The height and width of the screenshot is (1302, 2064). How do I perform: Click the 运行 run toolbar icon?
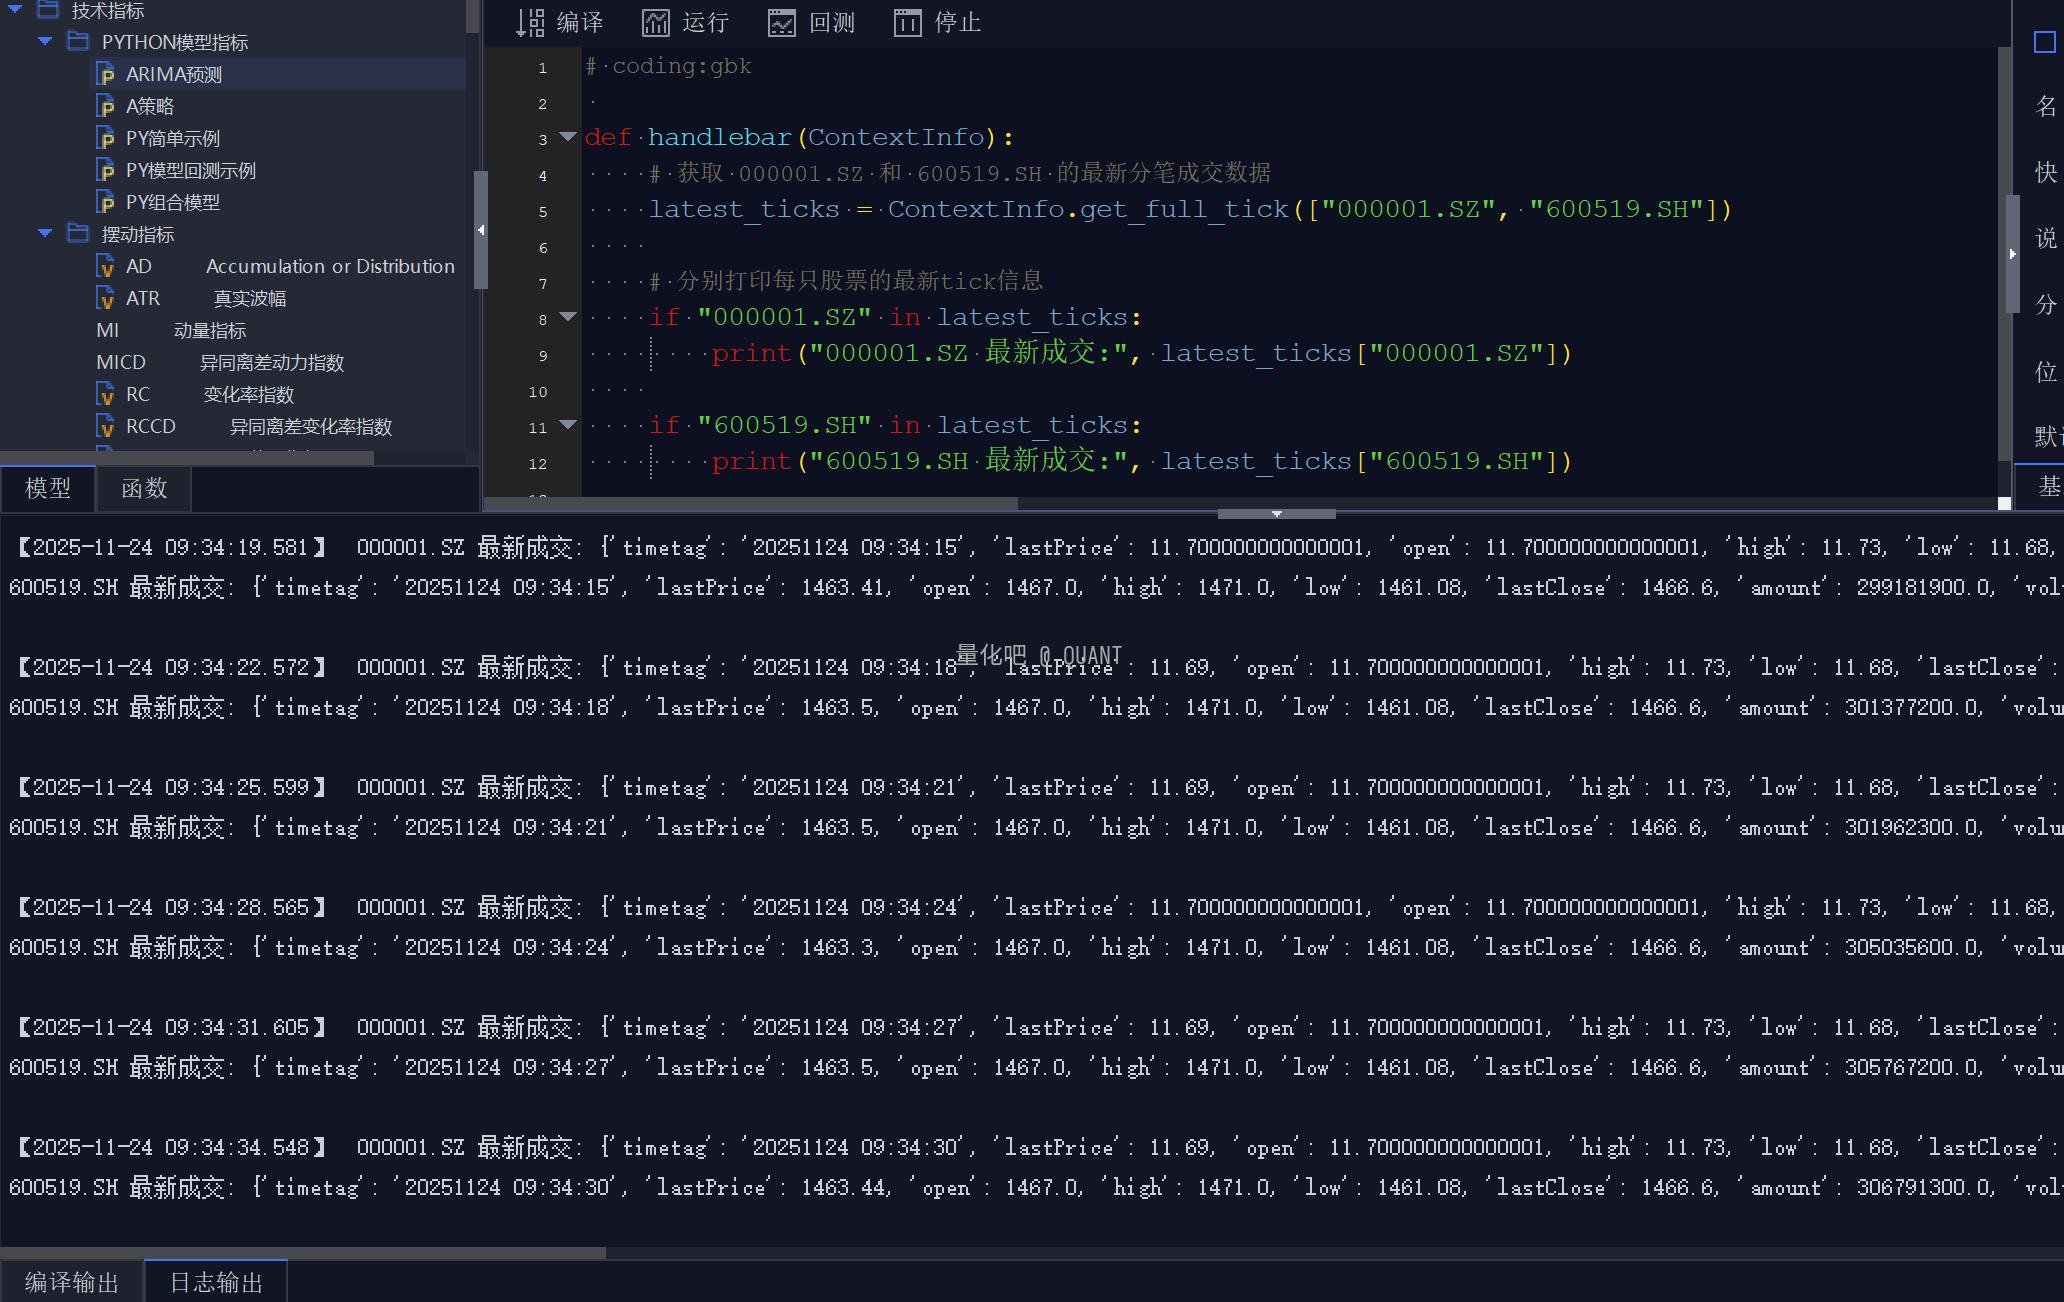[x=656, y=22]
